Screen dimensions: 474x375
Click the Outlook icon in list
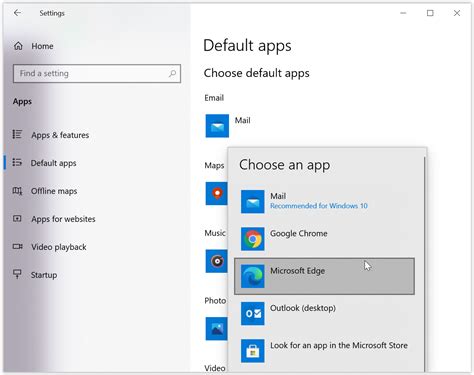pos(253,314)
